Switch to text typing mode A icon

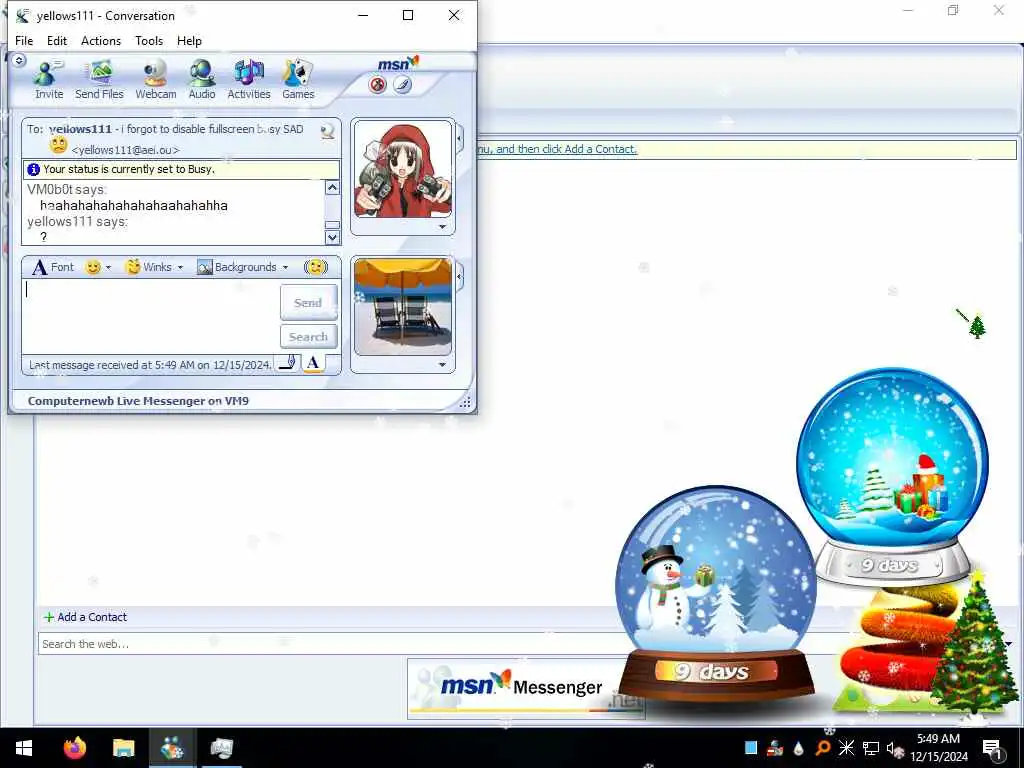coord(313,363)
